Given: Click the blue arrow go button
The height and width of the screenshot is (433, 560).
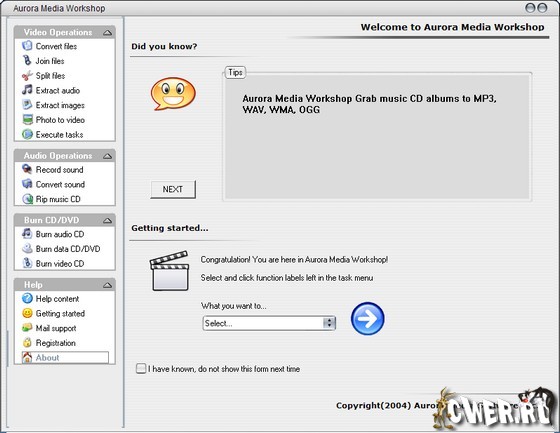Looking at the screenshot, I should point(368,318).
